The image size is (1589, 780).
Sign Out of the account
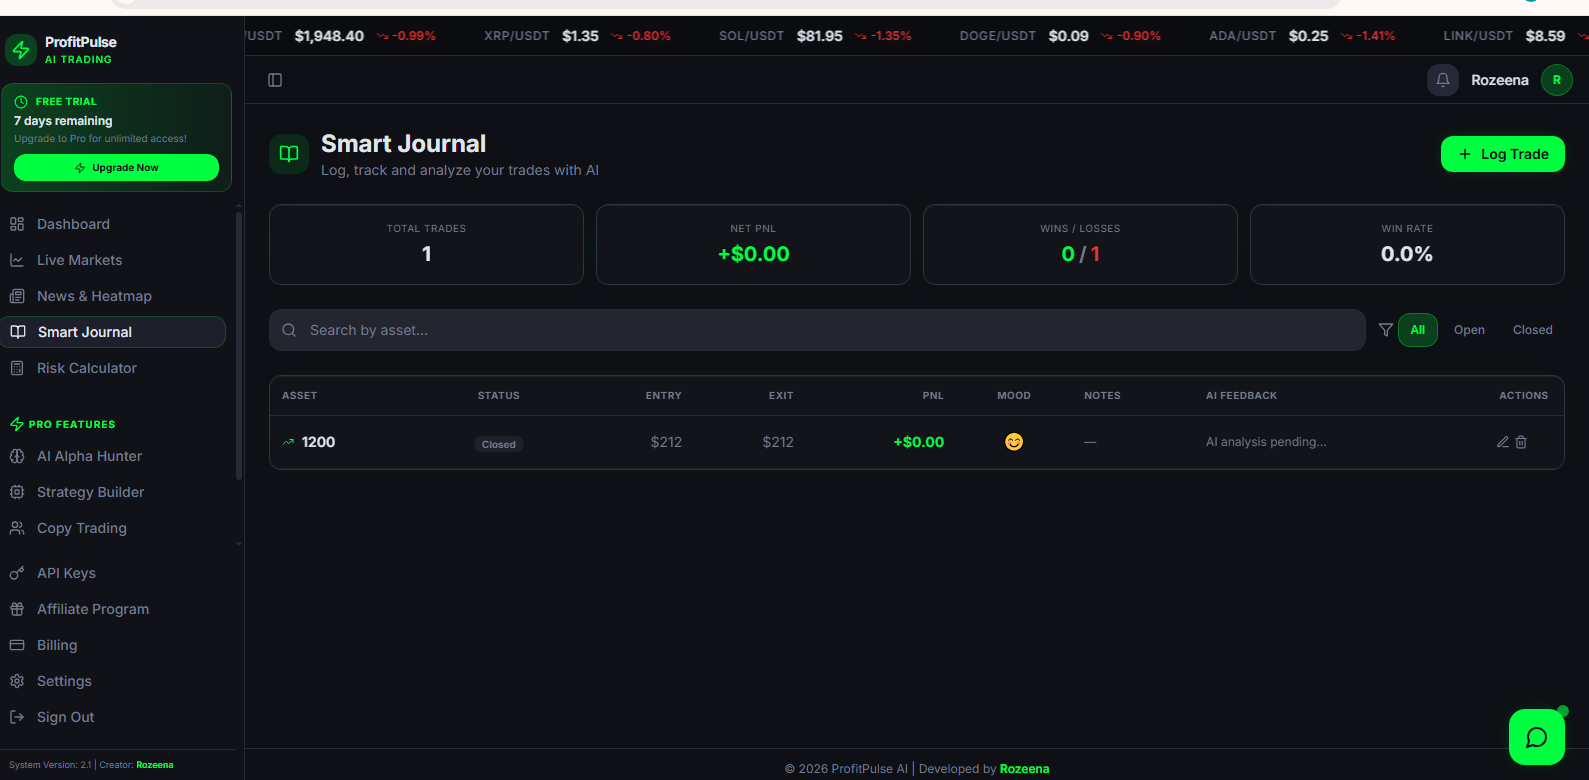(113, 717)
